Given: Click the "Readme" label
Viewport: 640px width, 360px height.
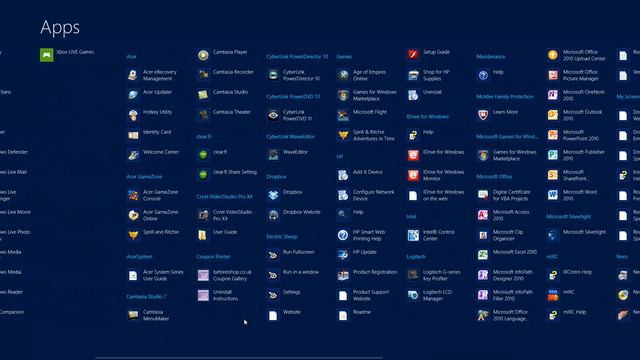Looking at the screenshot, I should (x=362, y=312).
